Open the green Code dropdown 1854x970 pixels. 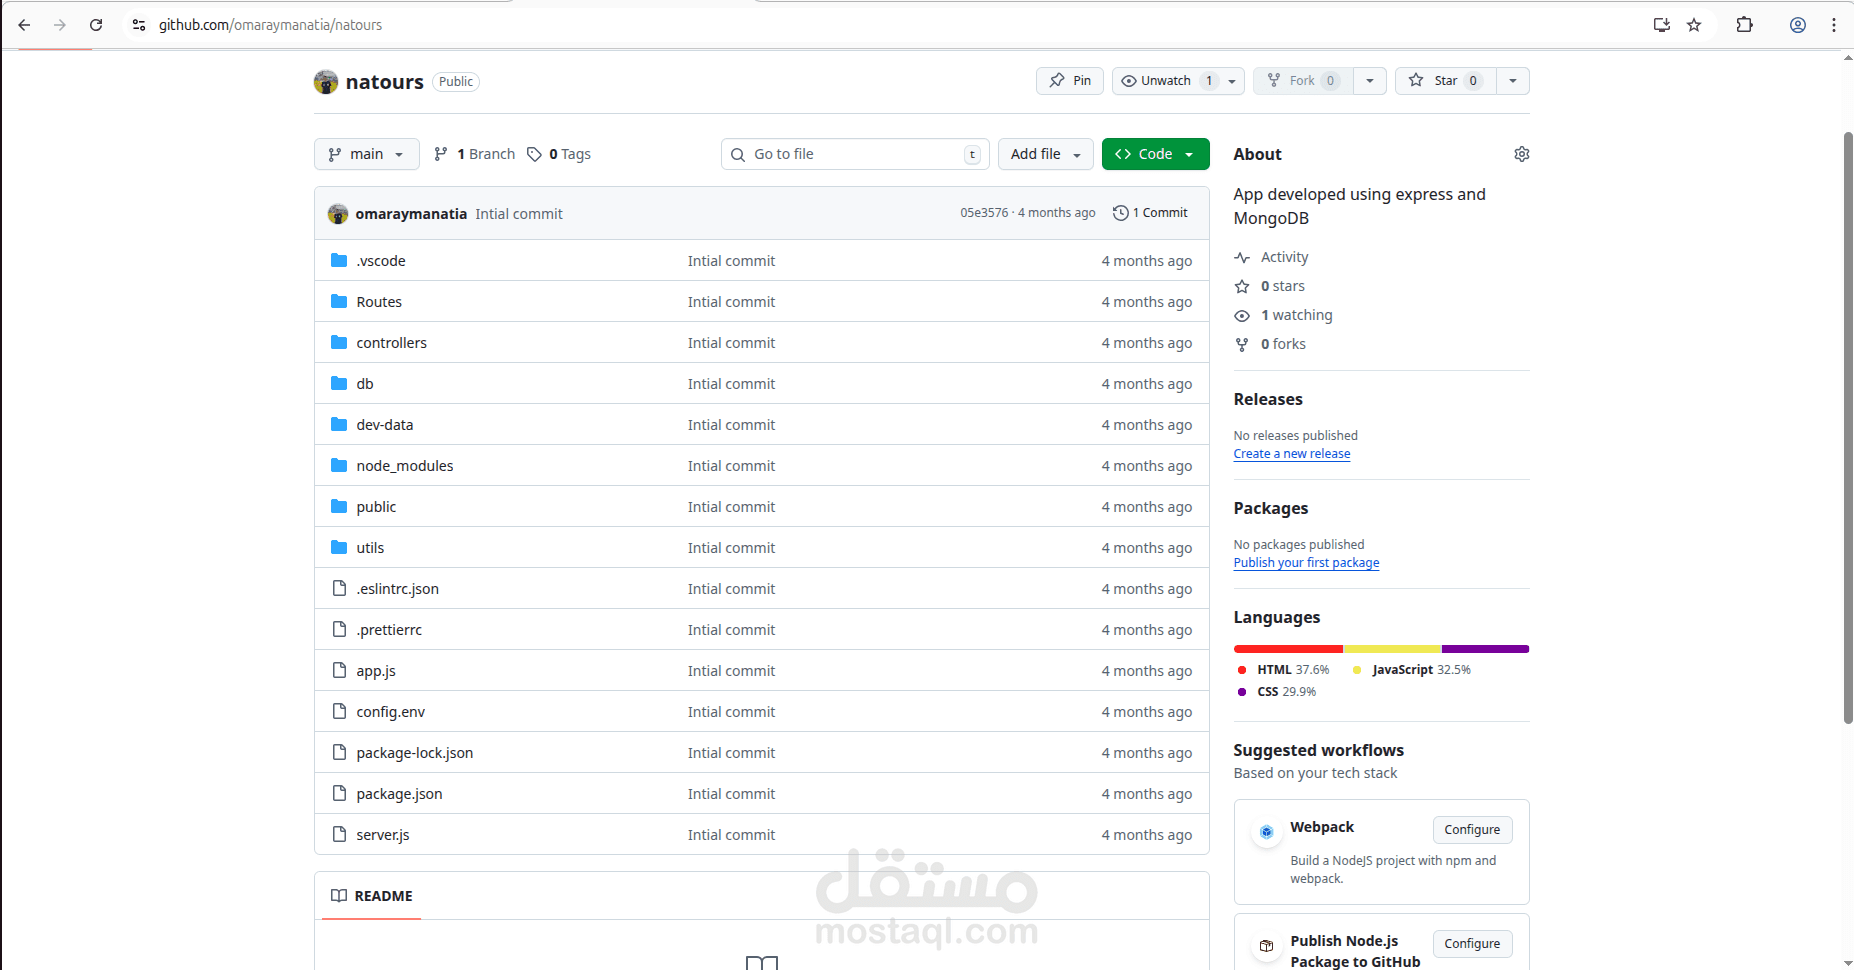tap(1155, 154)
